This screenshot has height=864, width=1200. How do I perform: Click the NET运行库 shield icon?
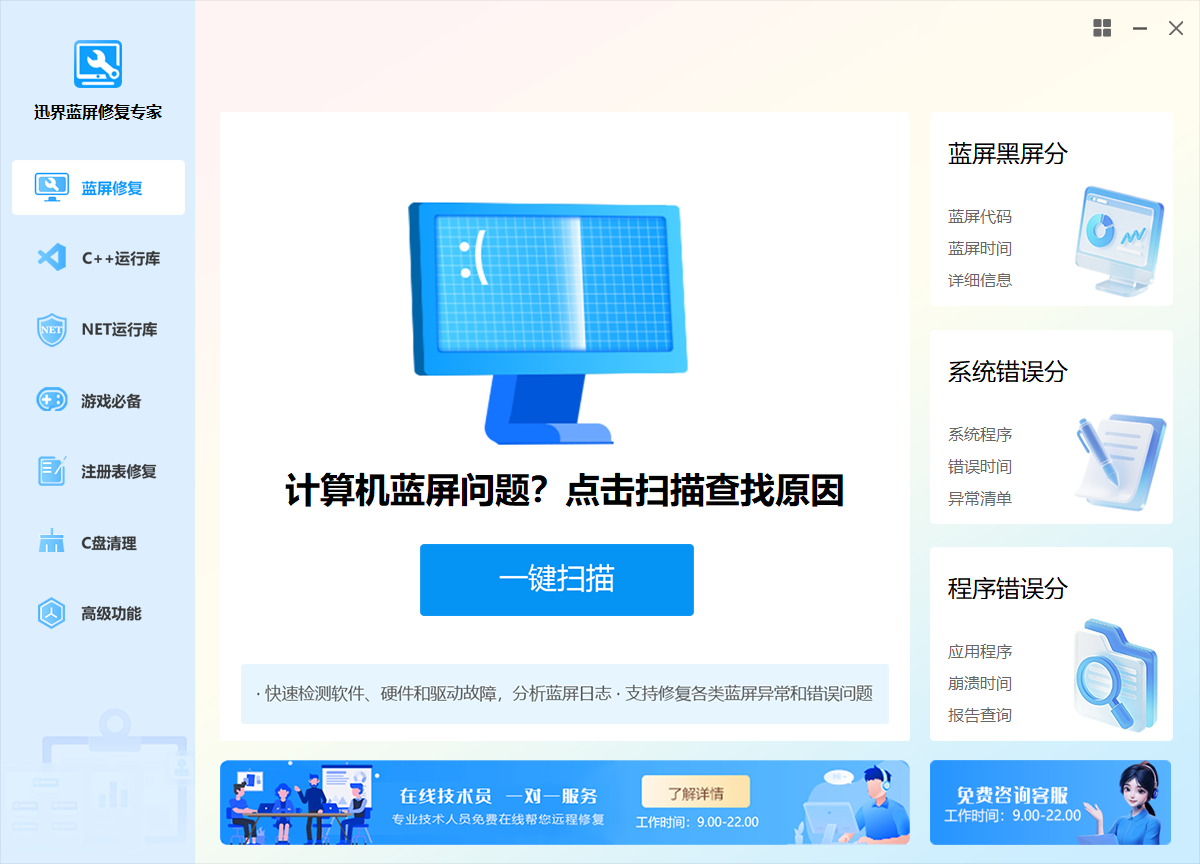point(51,330)
